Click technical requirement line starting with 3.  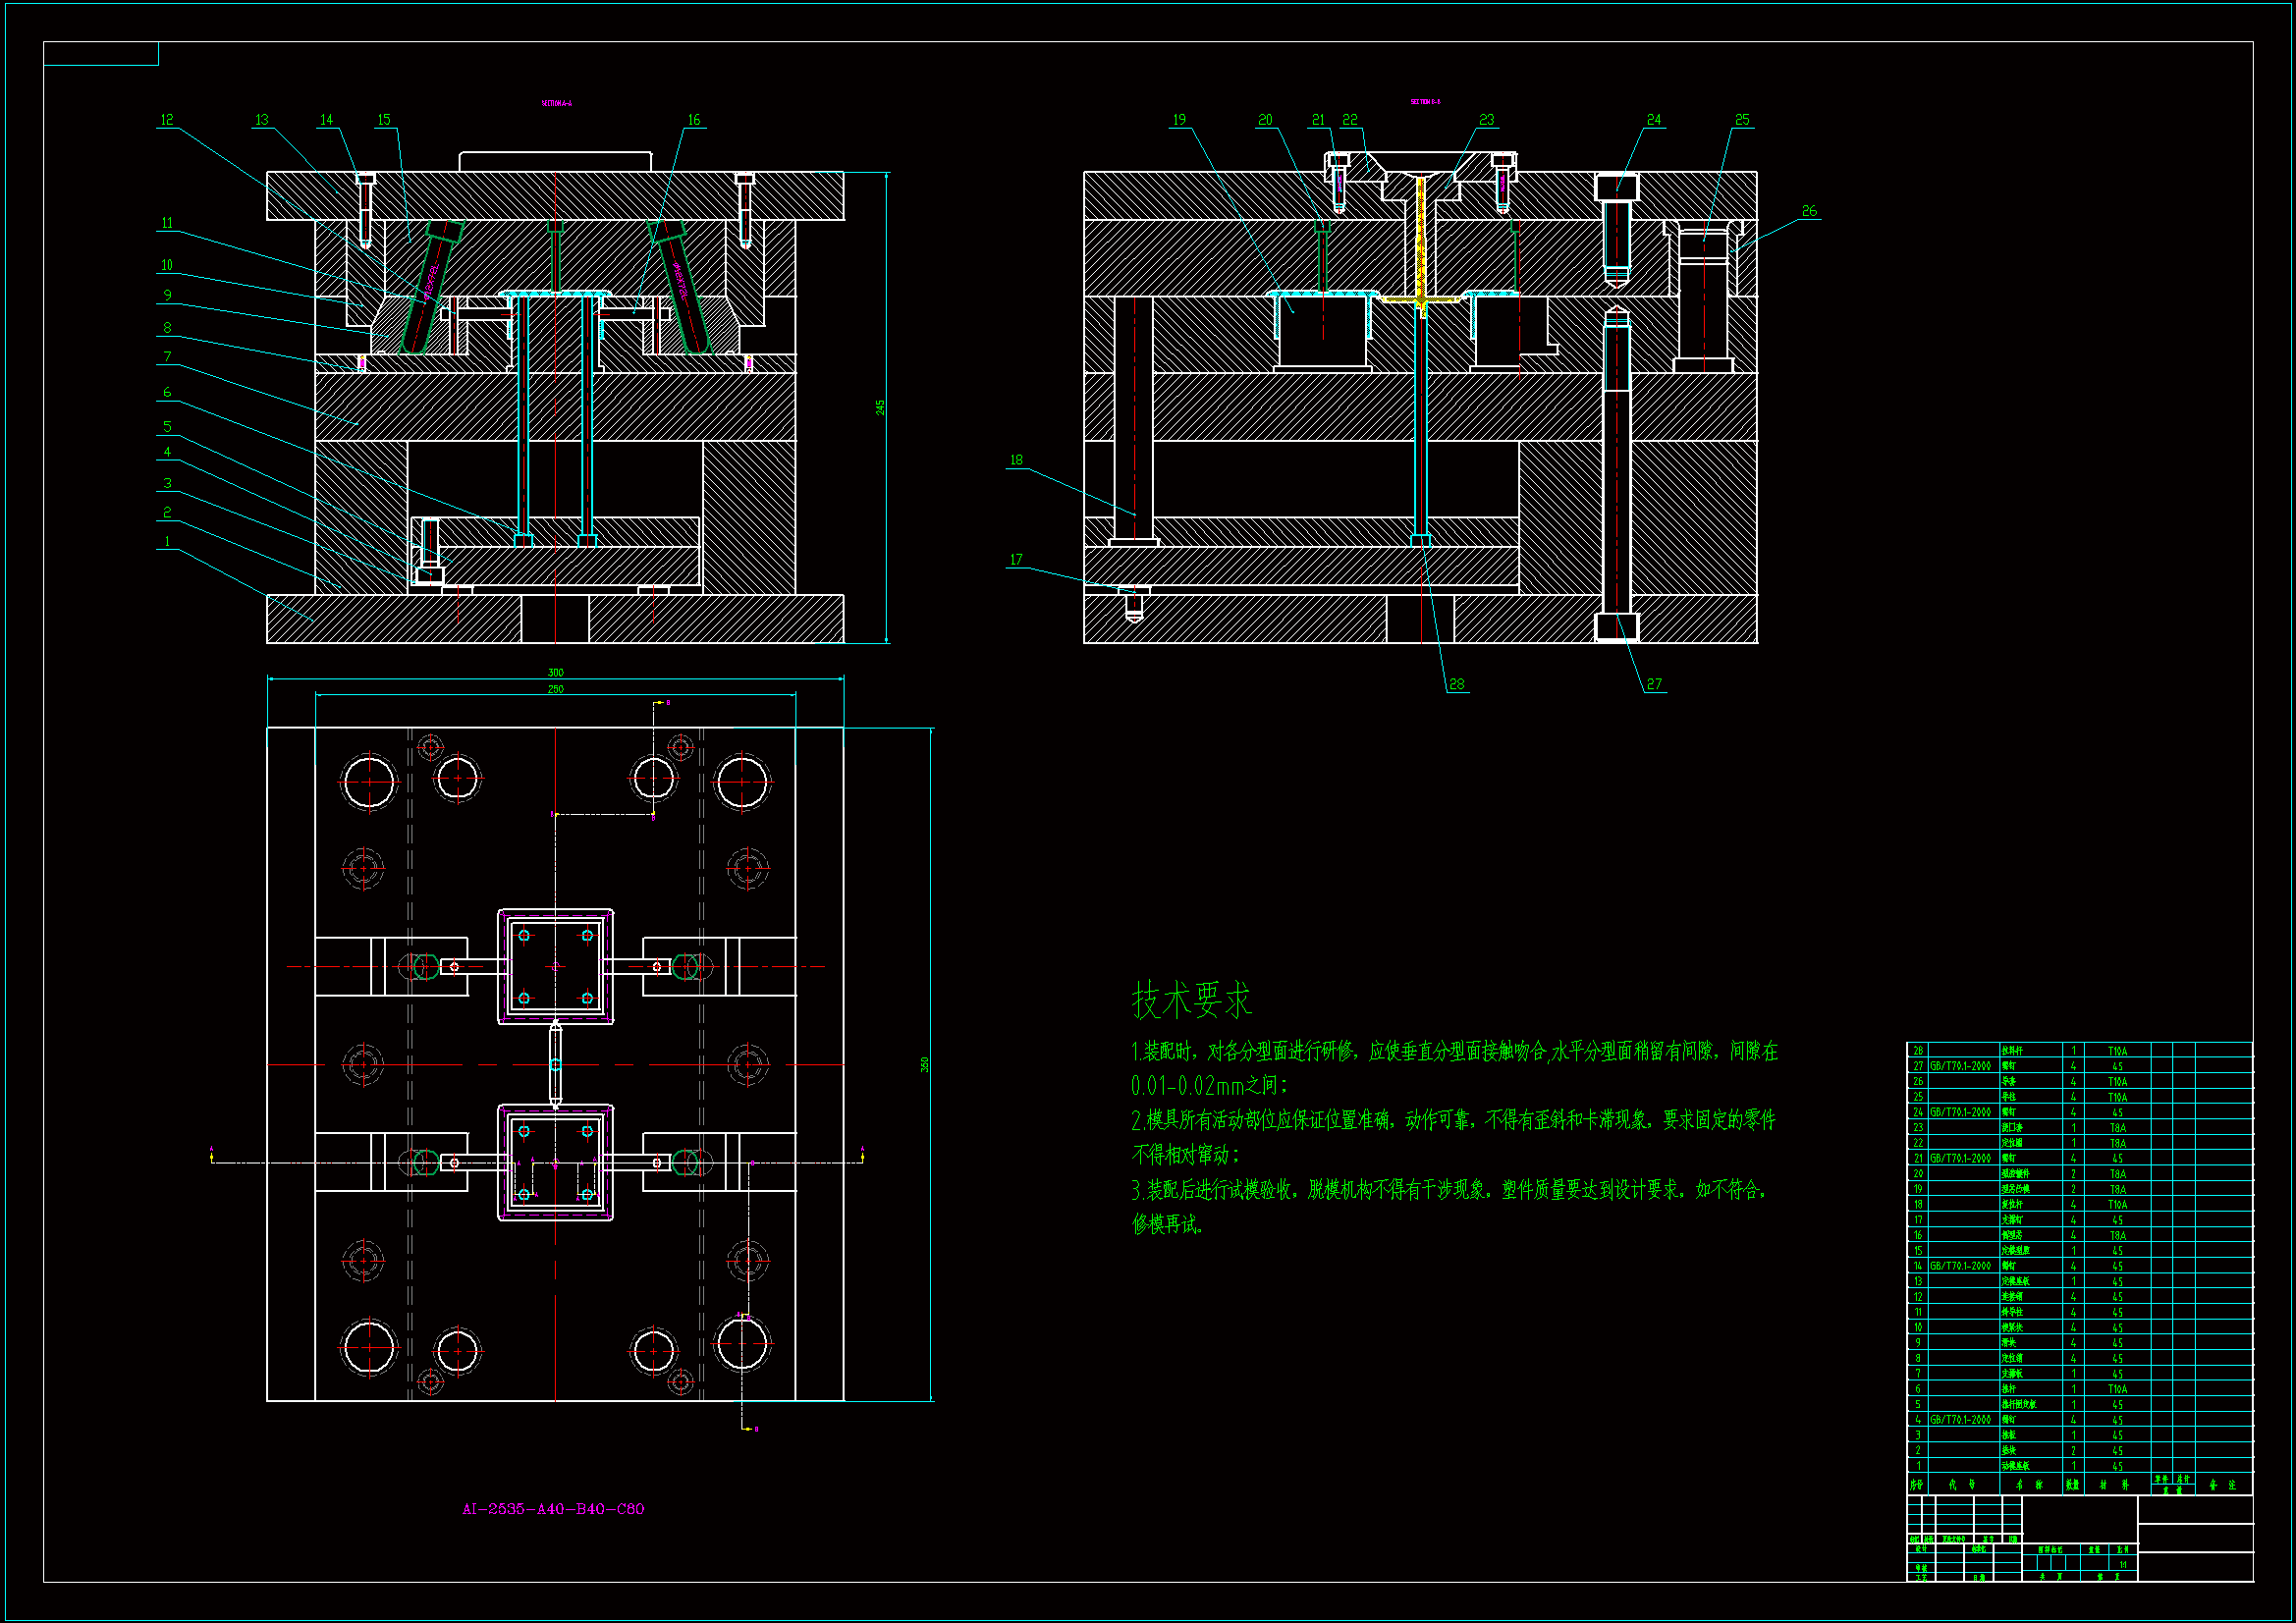point(1452,1190)
